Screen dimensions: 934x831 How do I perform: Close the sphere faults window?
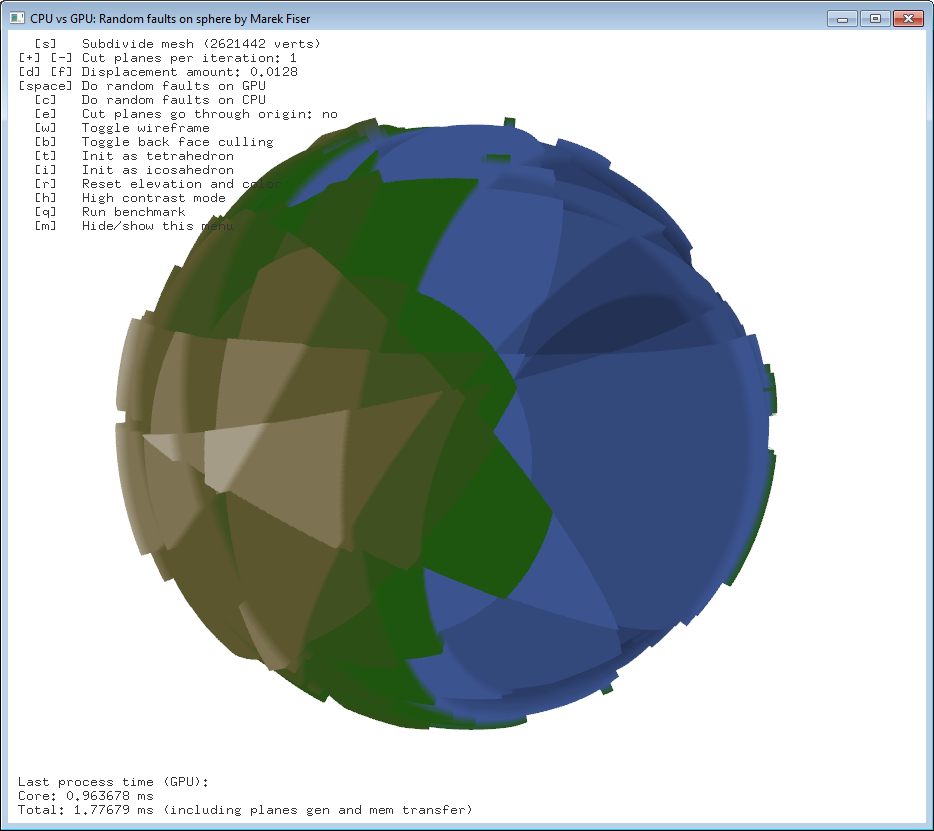click(x=907, y=18)
